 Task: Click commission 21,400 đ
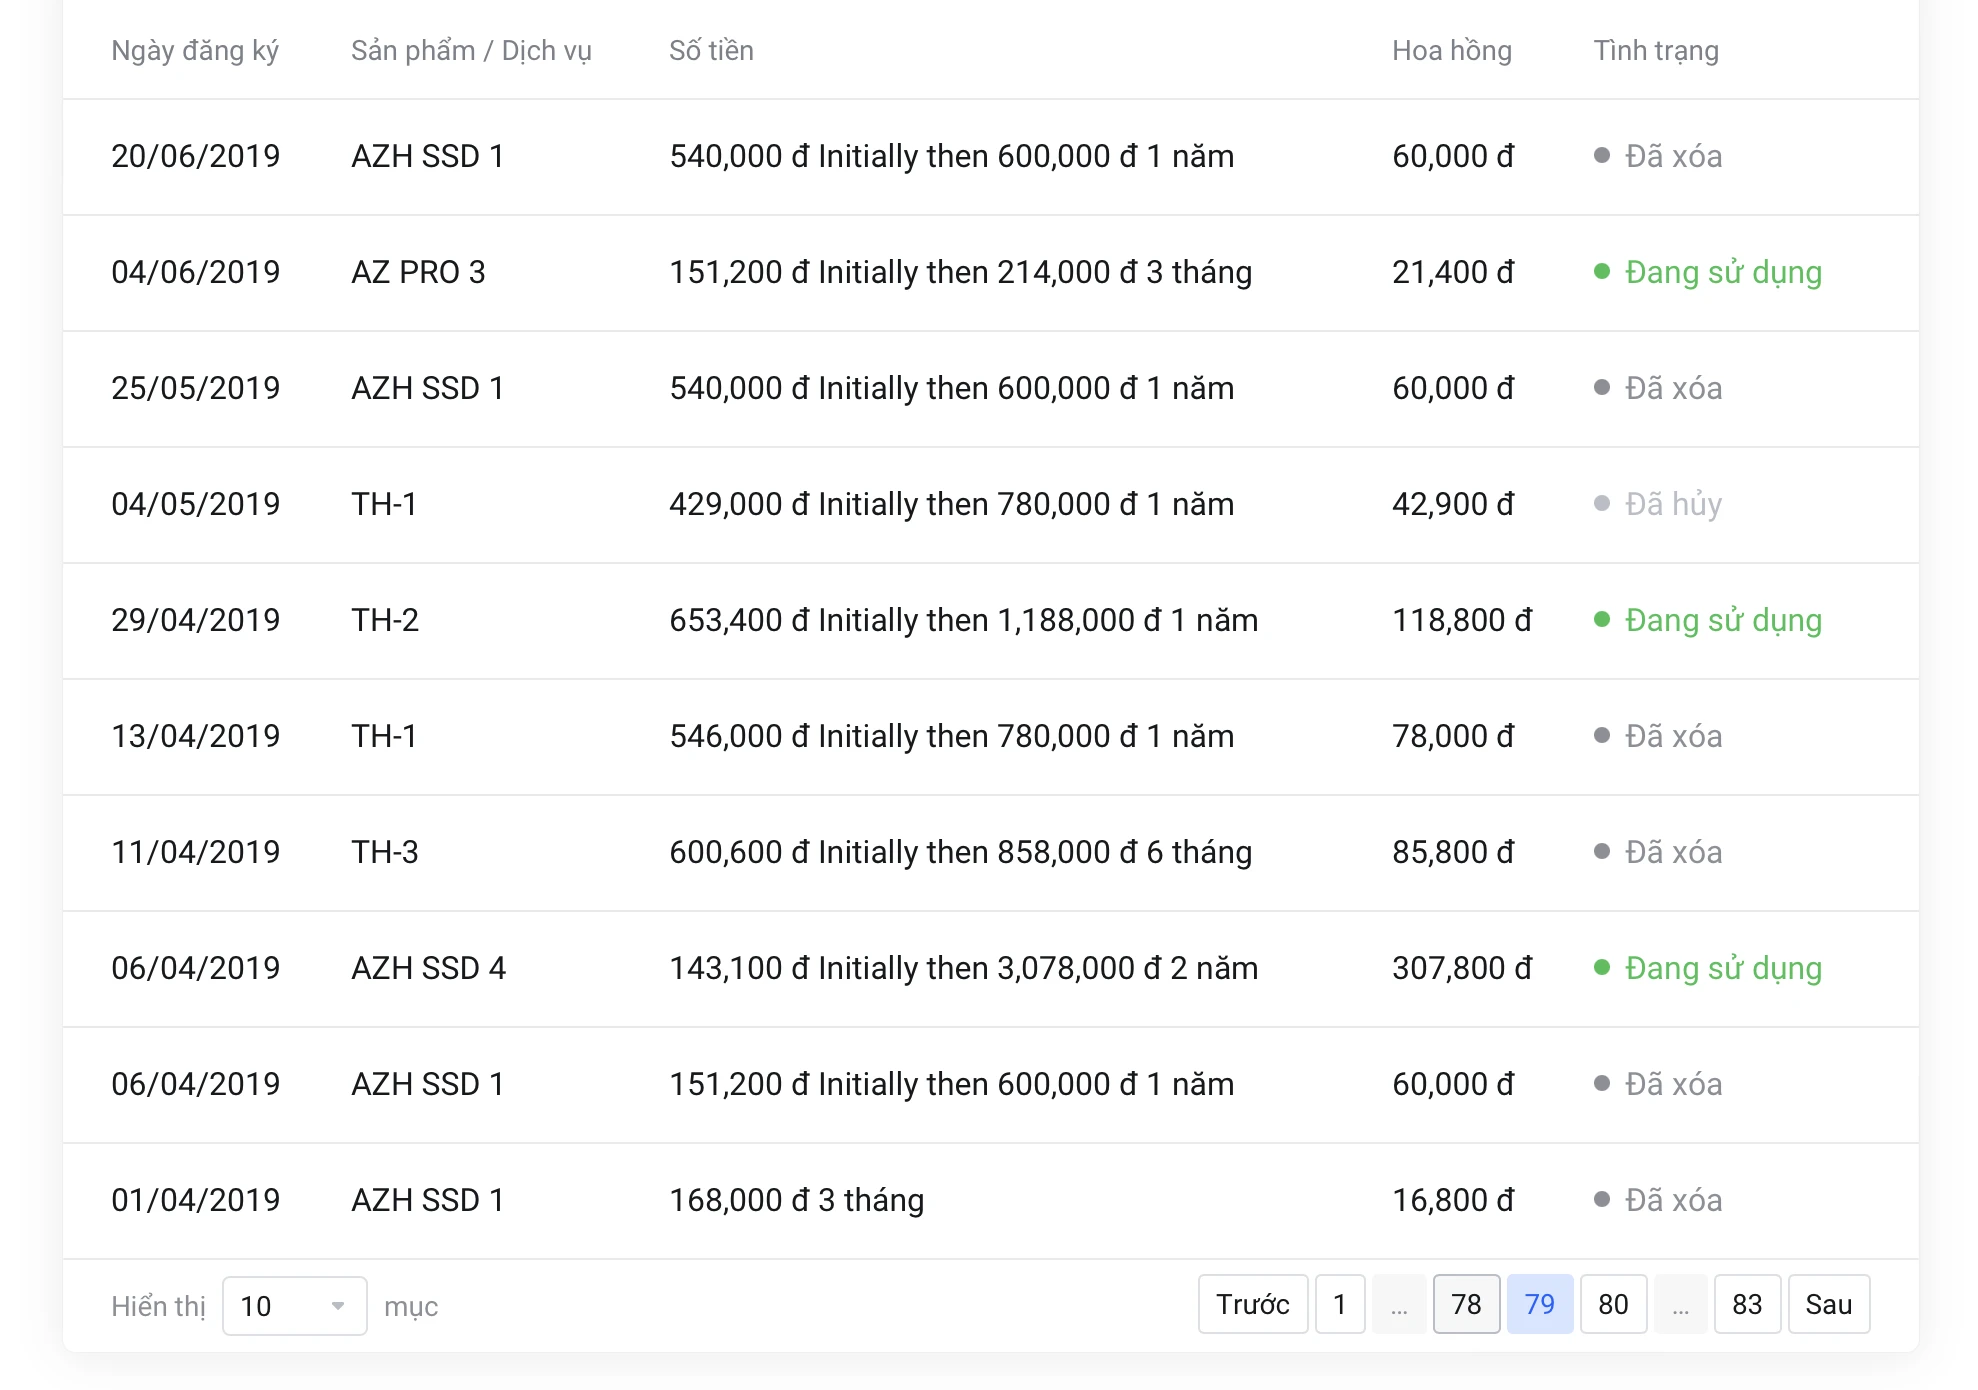coord(1453,272)
